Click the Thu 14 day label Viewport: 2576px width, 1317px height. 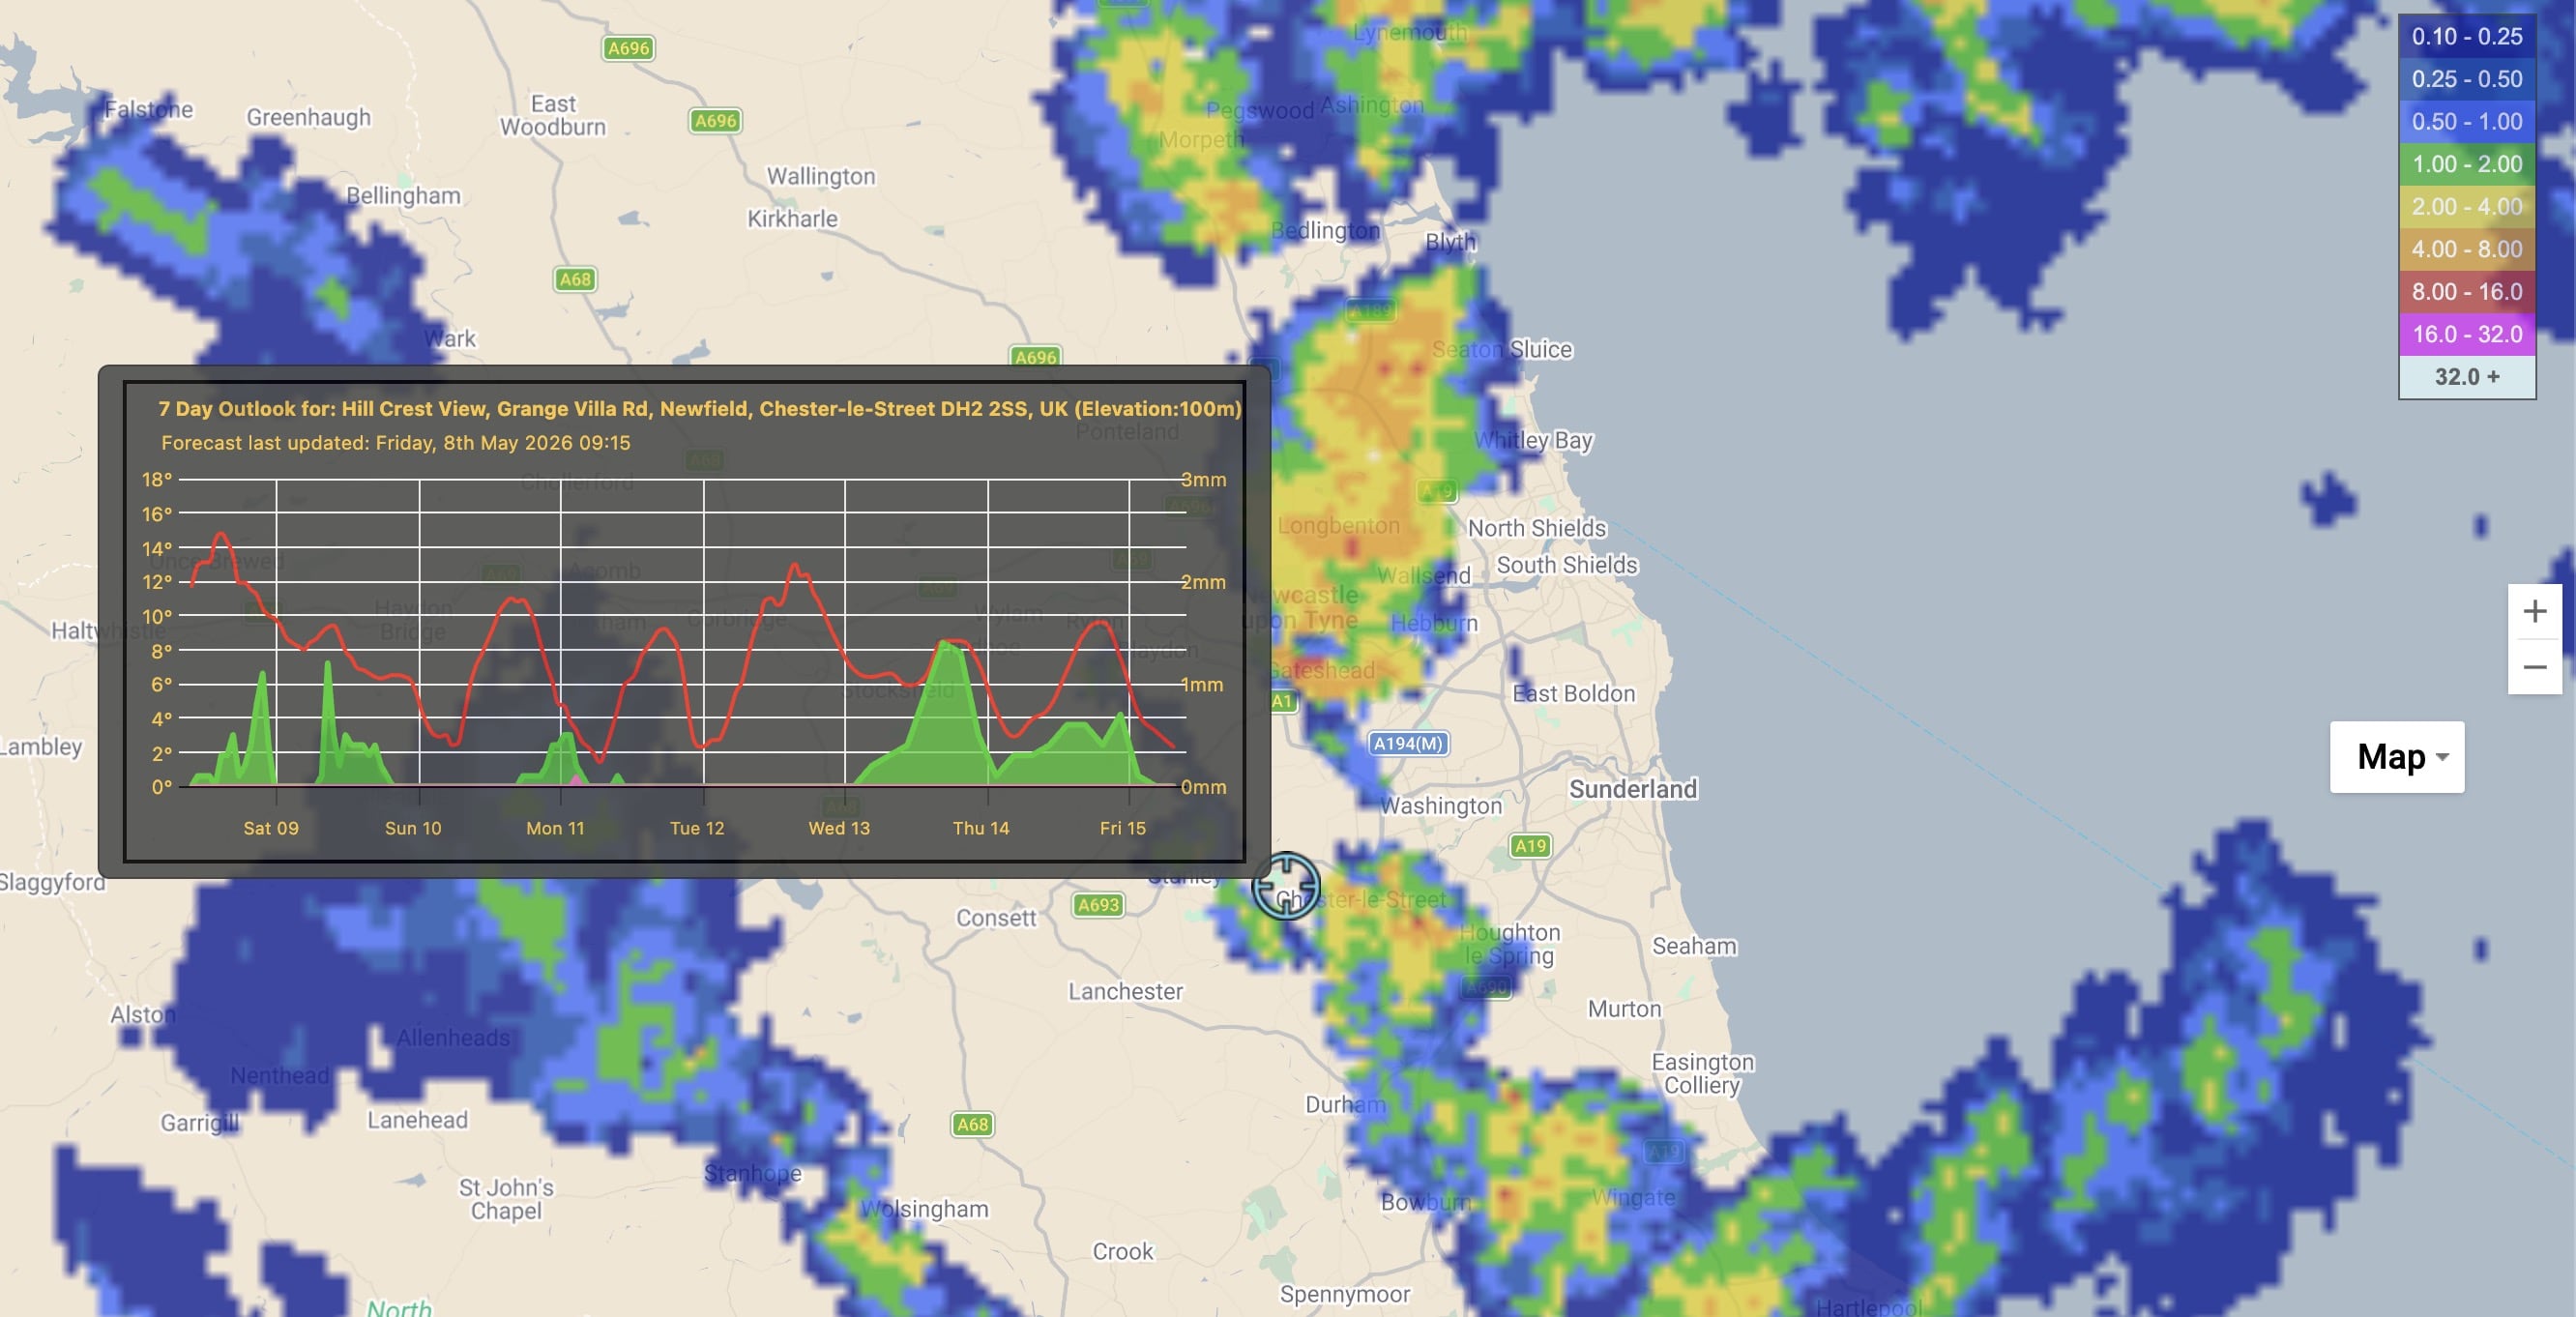[x=981, y=828]
